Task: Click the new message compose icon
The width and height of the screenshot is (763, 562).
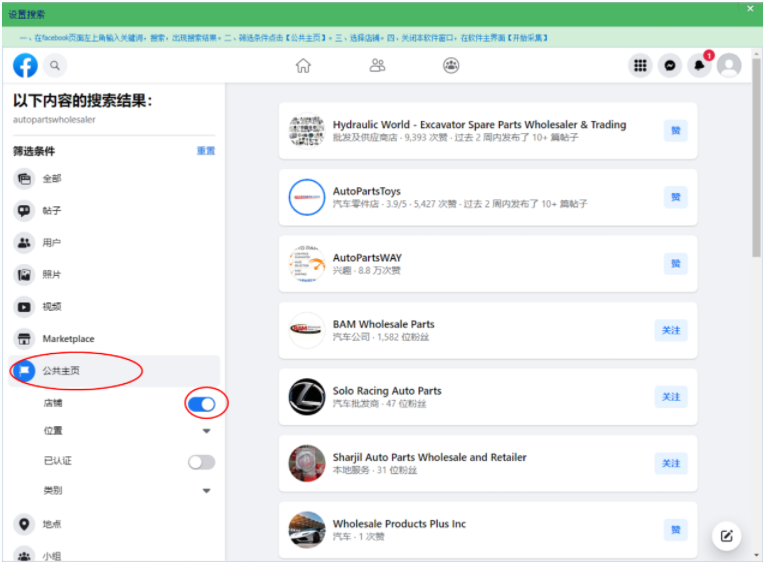Action: pos(727,536)
